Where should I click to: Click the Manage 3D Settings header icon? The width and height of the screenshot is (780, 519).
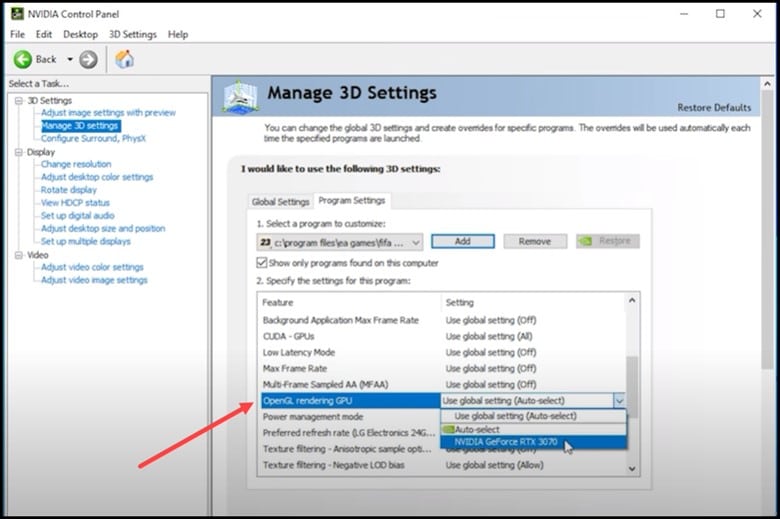point(241,98)
